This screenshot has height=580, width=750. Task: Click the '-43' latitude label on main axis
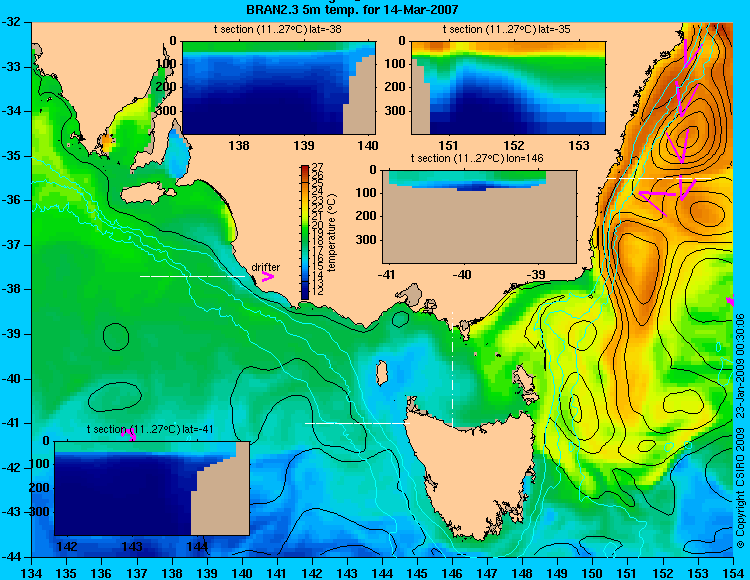pos(10,512)
